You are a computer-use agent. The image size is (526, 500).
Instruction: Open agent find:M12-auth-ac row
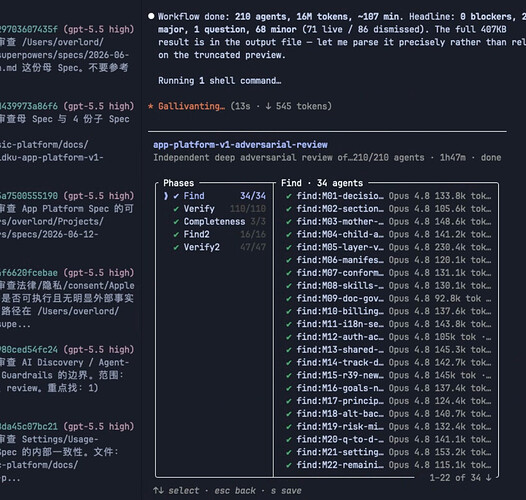388,337
